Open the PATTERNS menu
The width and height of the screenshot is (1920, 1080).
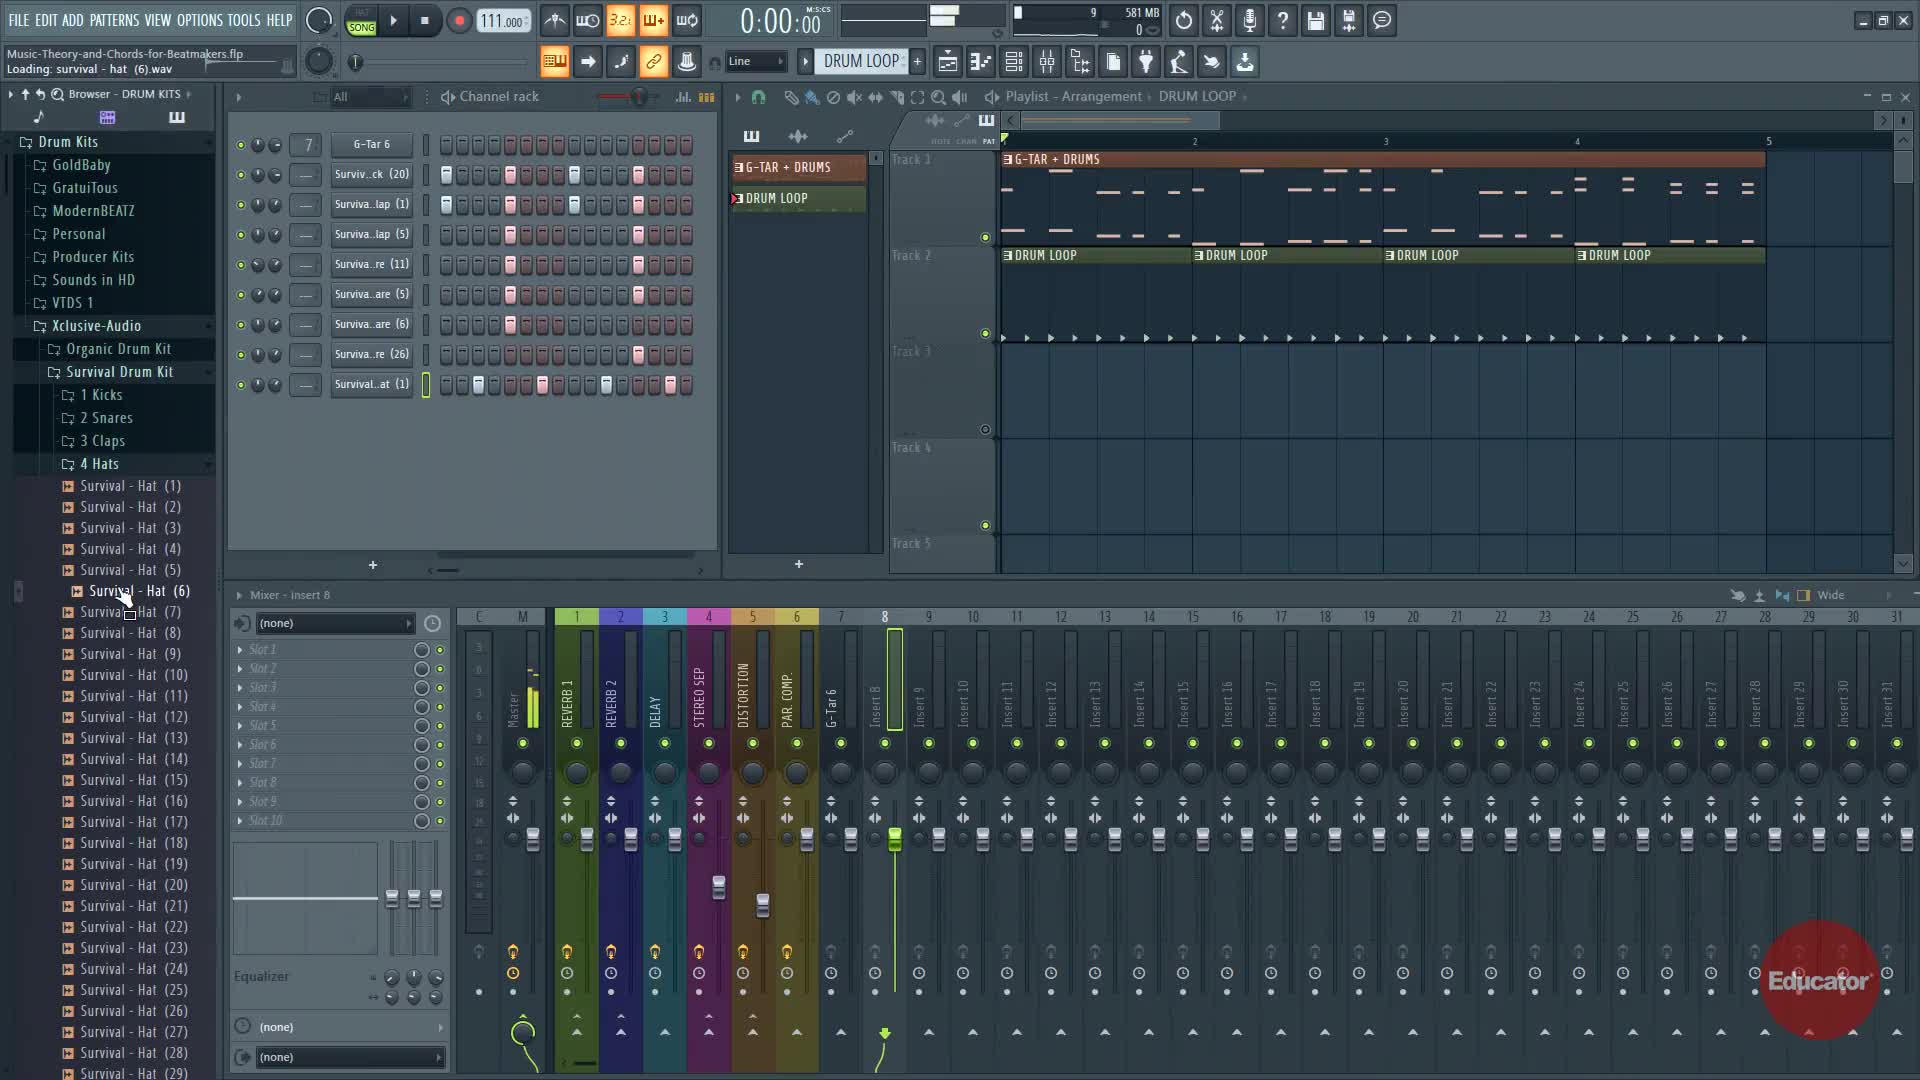tap(114, 20)
